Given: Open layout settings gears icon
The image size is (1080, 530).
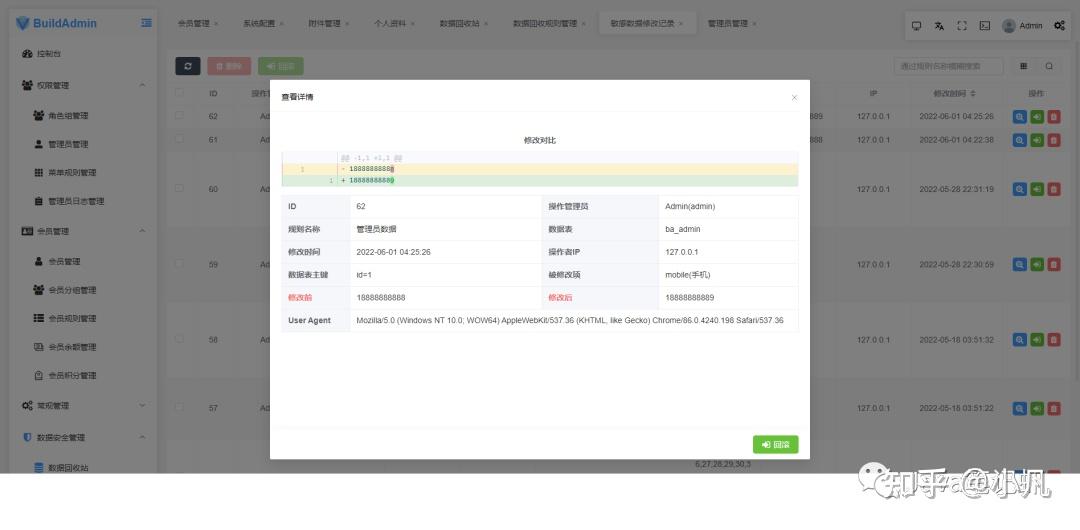Looking at the screenshot, I should [x=1059, y=26].
